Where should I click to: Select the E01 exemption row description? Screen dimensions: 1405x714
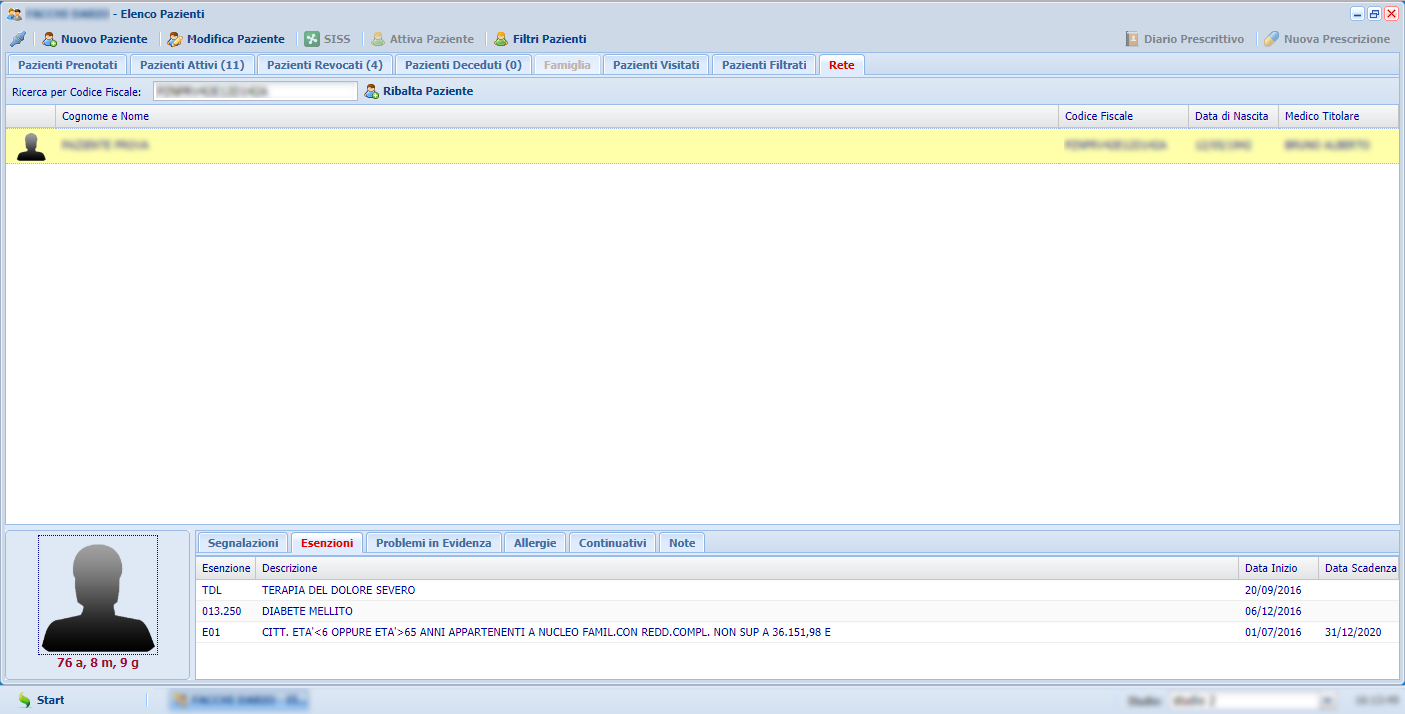pyautogui.click(x=546, y=632)
